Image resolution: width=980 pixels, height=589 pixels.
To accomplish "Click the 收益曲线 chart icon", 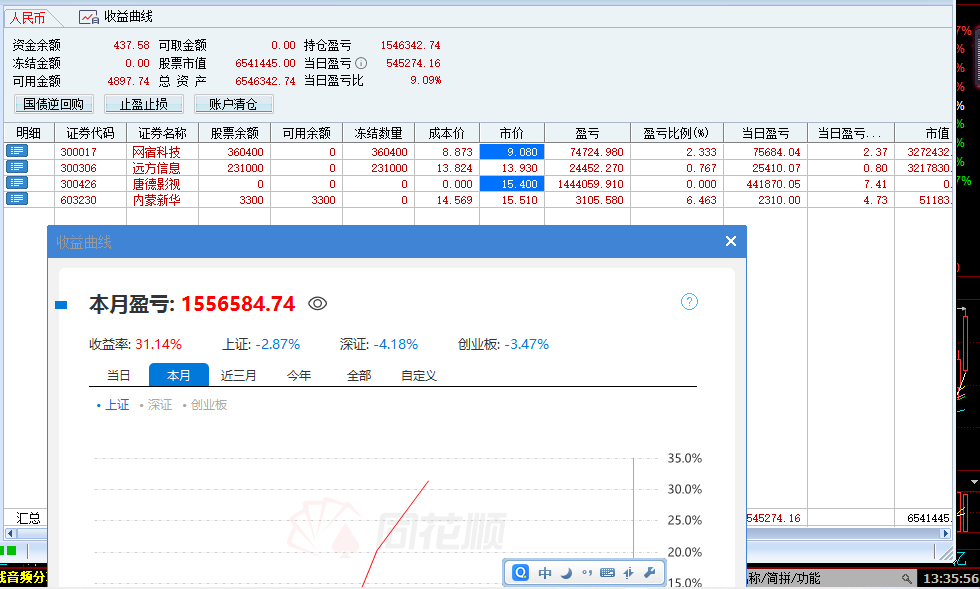I will pos(89,17).
